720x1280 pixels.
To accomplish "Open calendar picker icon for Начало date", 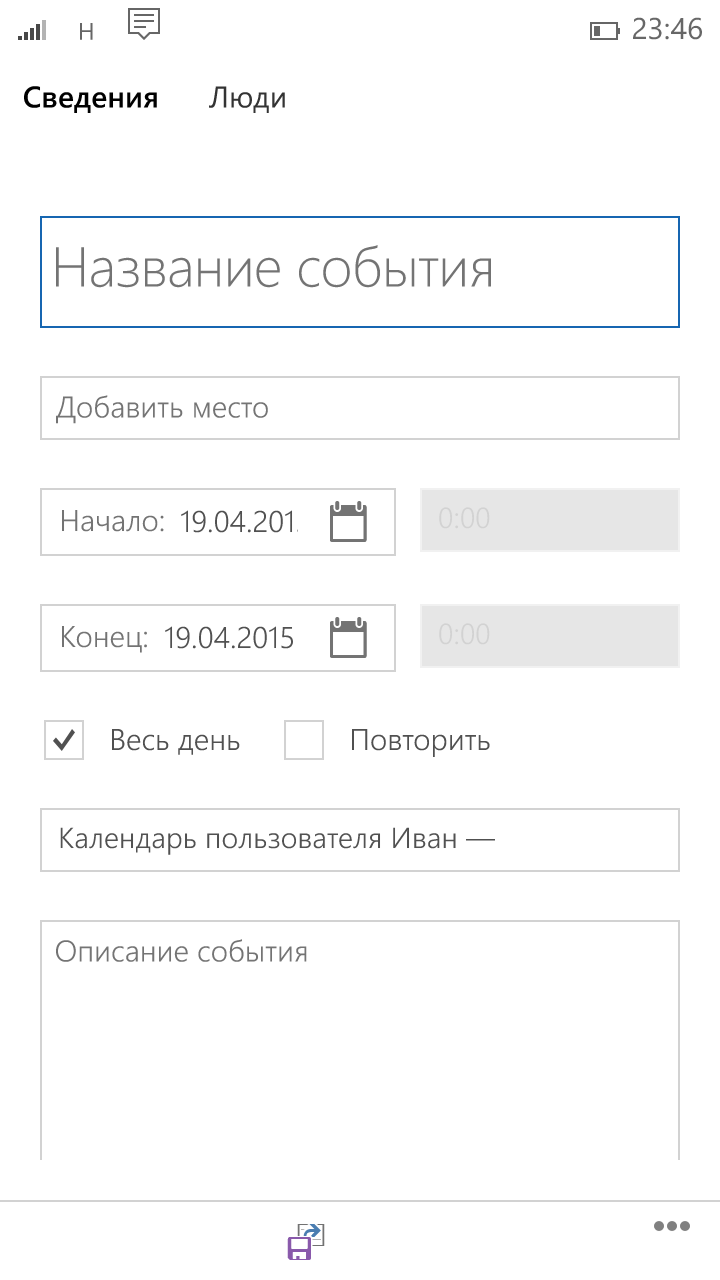I will pos(348,522).
